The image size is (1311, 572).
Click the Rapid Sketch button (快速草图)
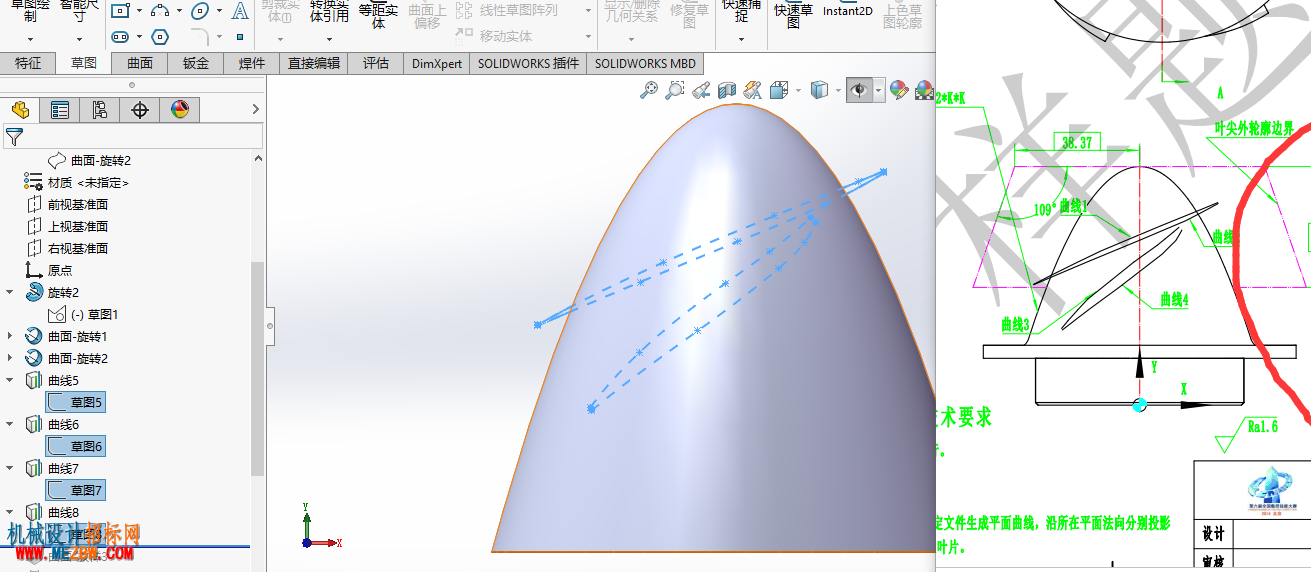coord(794,15)
